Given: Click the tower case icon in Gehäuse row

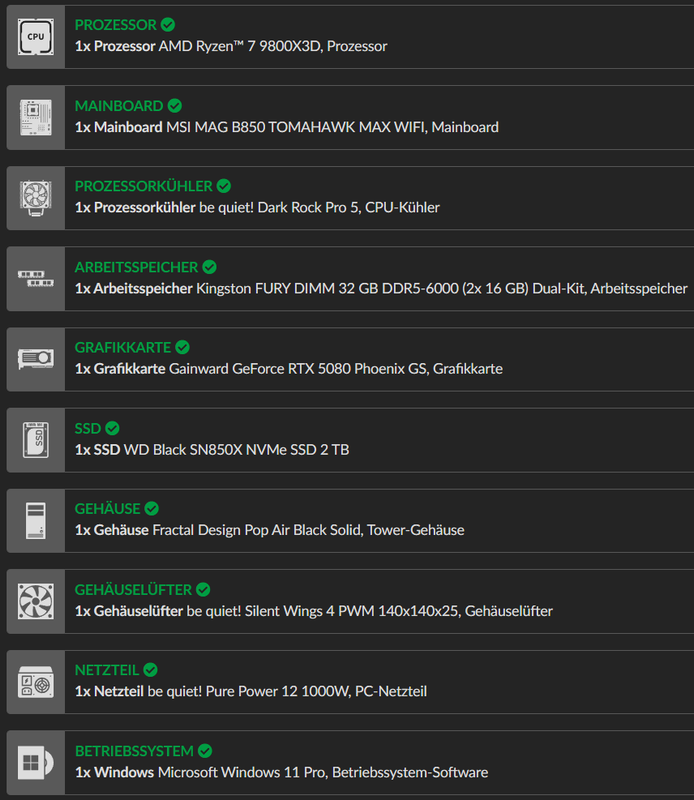Looking at the screenshot, I should tap(36, 520).
